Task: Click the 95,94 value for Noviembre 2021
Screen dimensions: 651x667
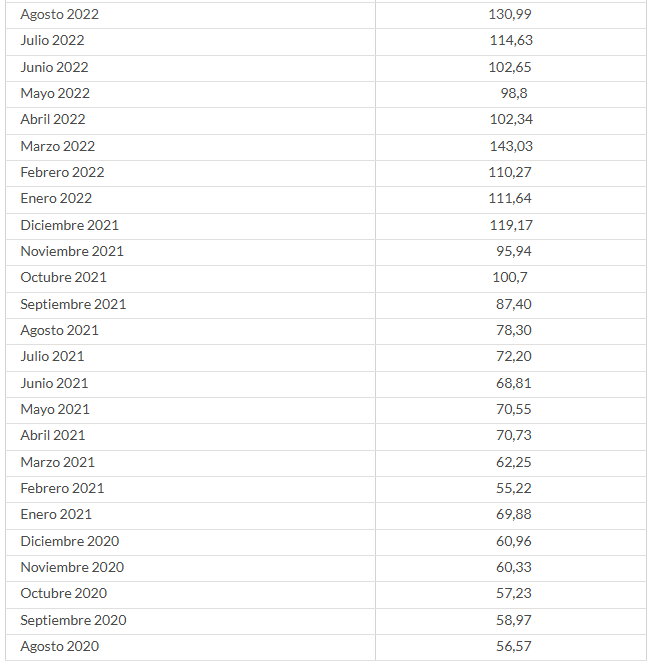Action: pyautogui.click(x=514, y=251)
